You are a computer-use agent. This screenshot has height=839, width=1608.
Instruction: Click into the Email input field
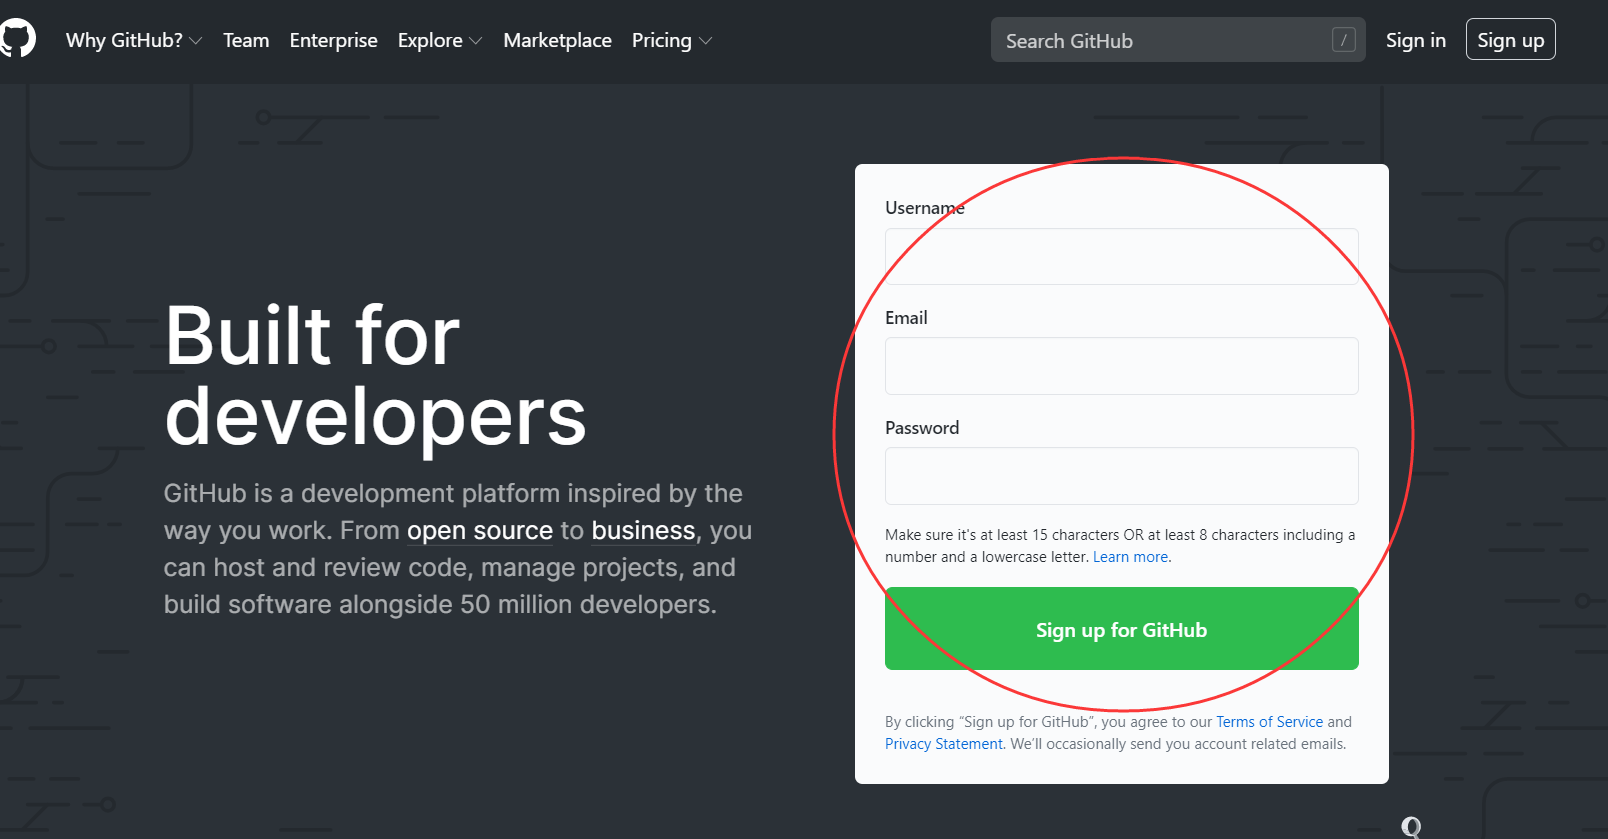pyautogui.click(x=1122, y=366)
